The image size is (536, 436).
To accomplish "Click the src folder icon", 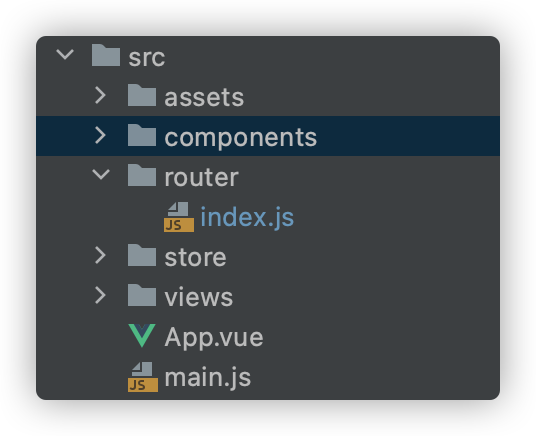I will coord(106,55).
